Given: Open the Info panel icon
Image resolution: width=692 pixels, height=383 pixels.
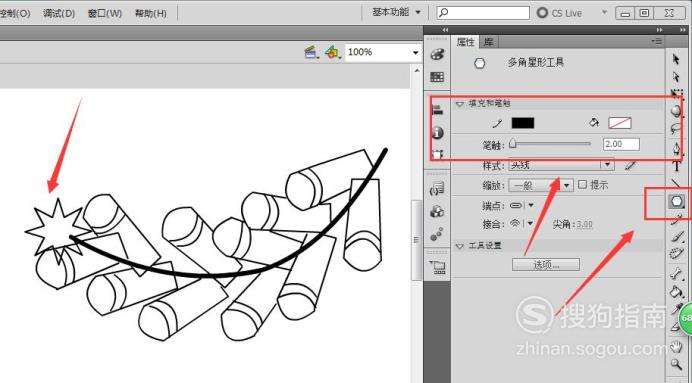Looking at the screenshot, I should (x=437, y=132).
